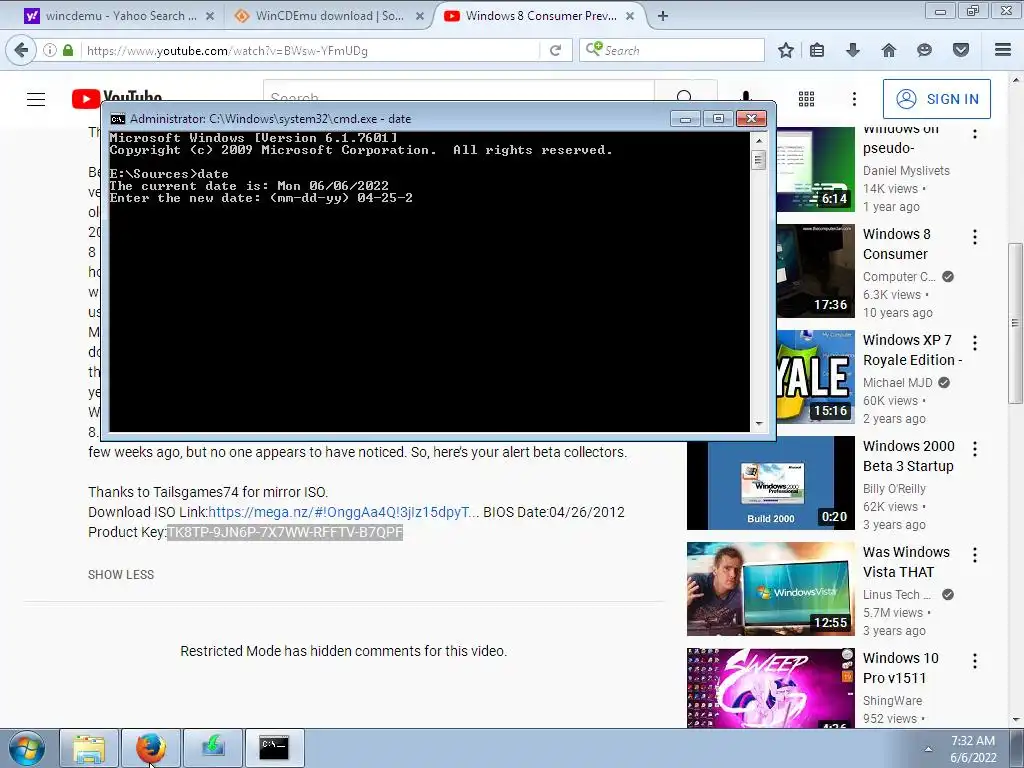This screenshot has width=1024, height=768.
Task: Open the Windows Vista video thumbnail
Action: pos(771,588)
